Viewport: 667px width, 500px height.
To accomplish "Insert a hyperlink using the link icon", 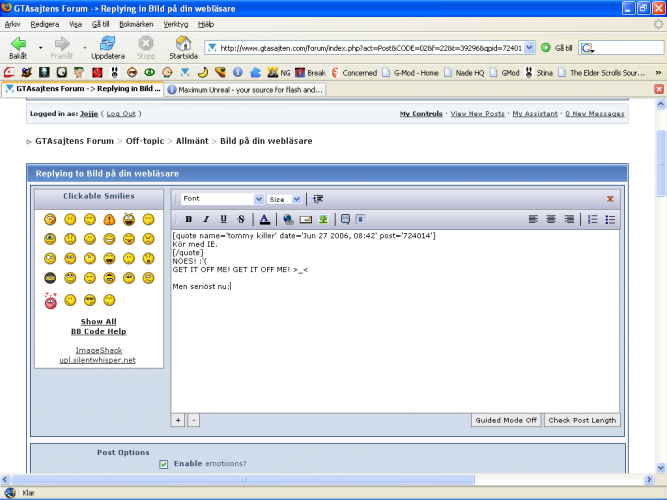I will point(288,219).
